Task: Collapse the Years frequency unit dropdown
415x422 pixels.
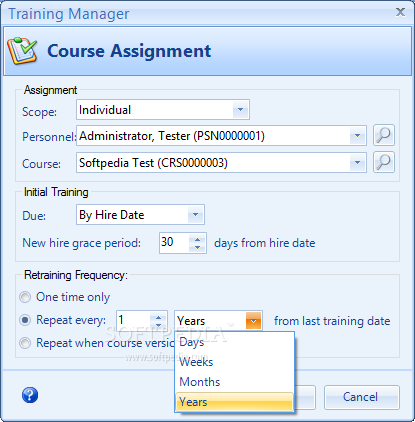Action: pyautogui.click(x=253, y=321)
